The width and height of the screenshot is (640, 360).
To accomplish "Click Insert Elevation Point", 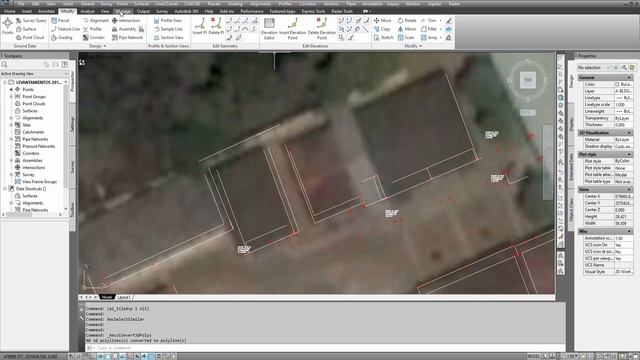I will pos(293,29).
